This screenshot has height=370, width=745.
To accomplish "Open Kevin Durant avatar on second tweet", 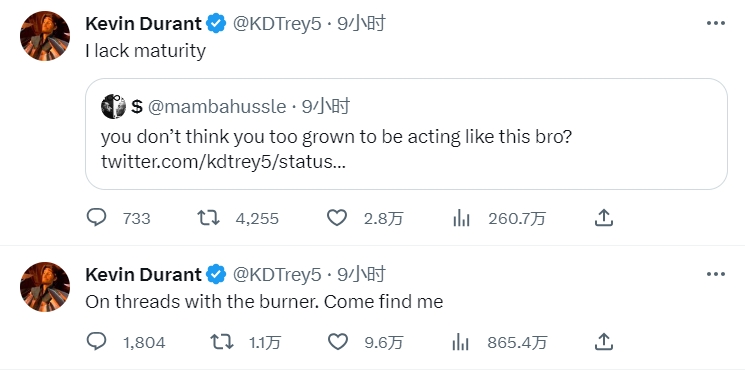I will coord(45,287).
